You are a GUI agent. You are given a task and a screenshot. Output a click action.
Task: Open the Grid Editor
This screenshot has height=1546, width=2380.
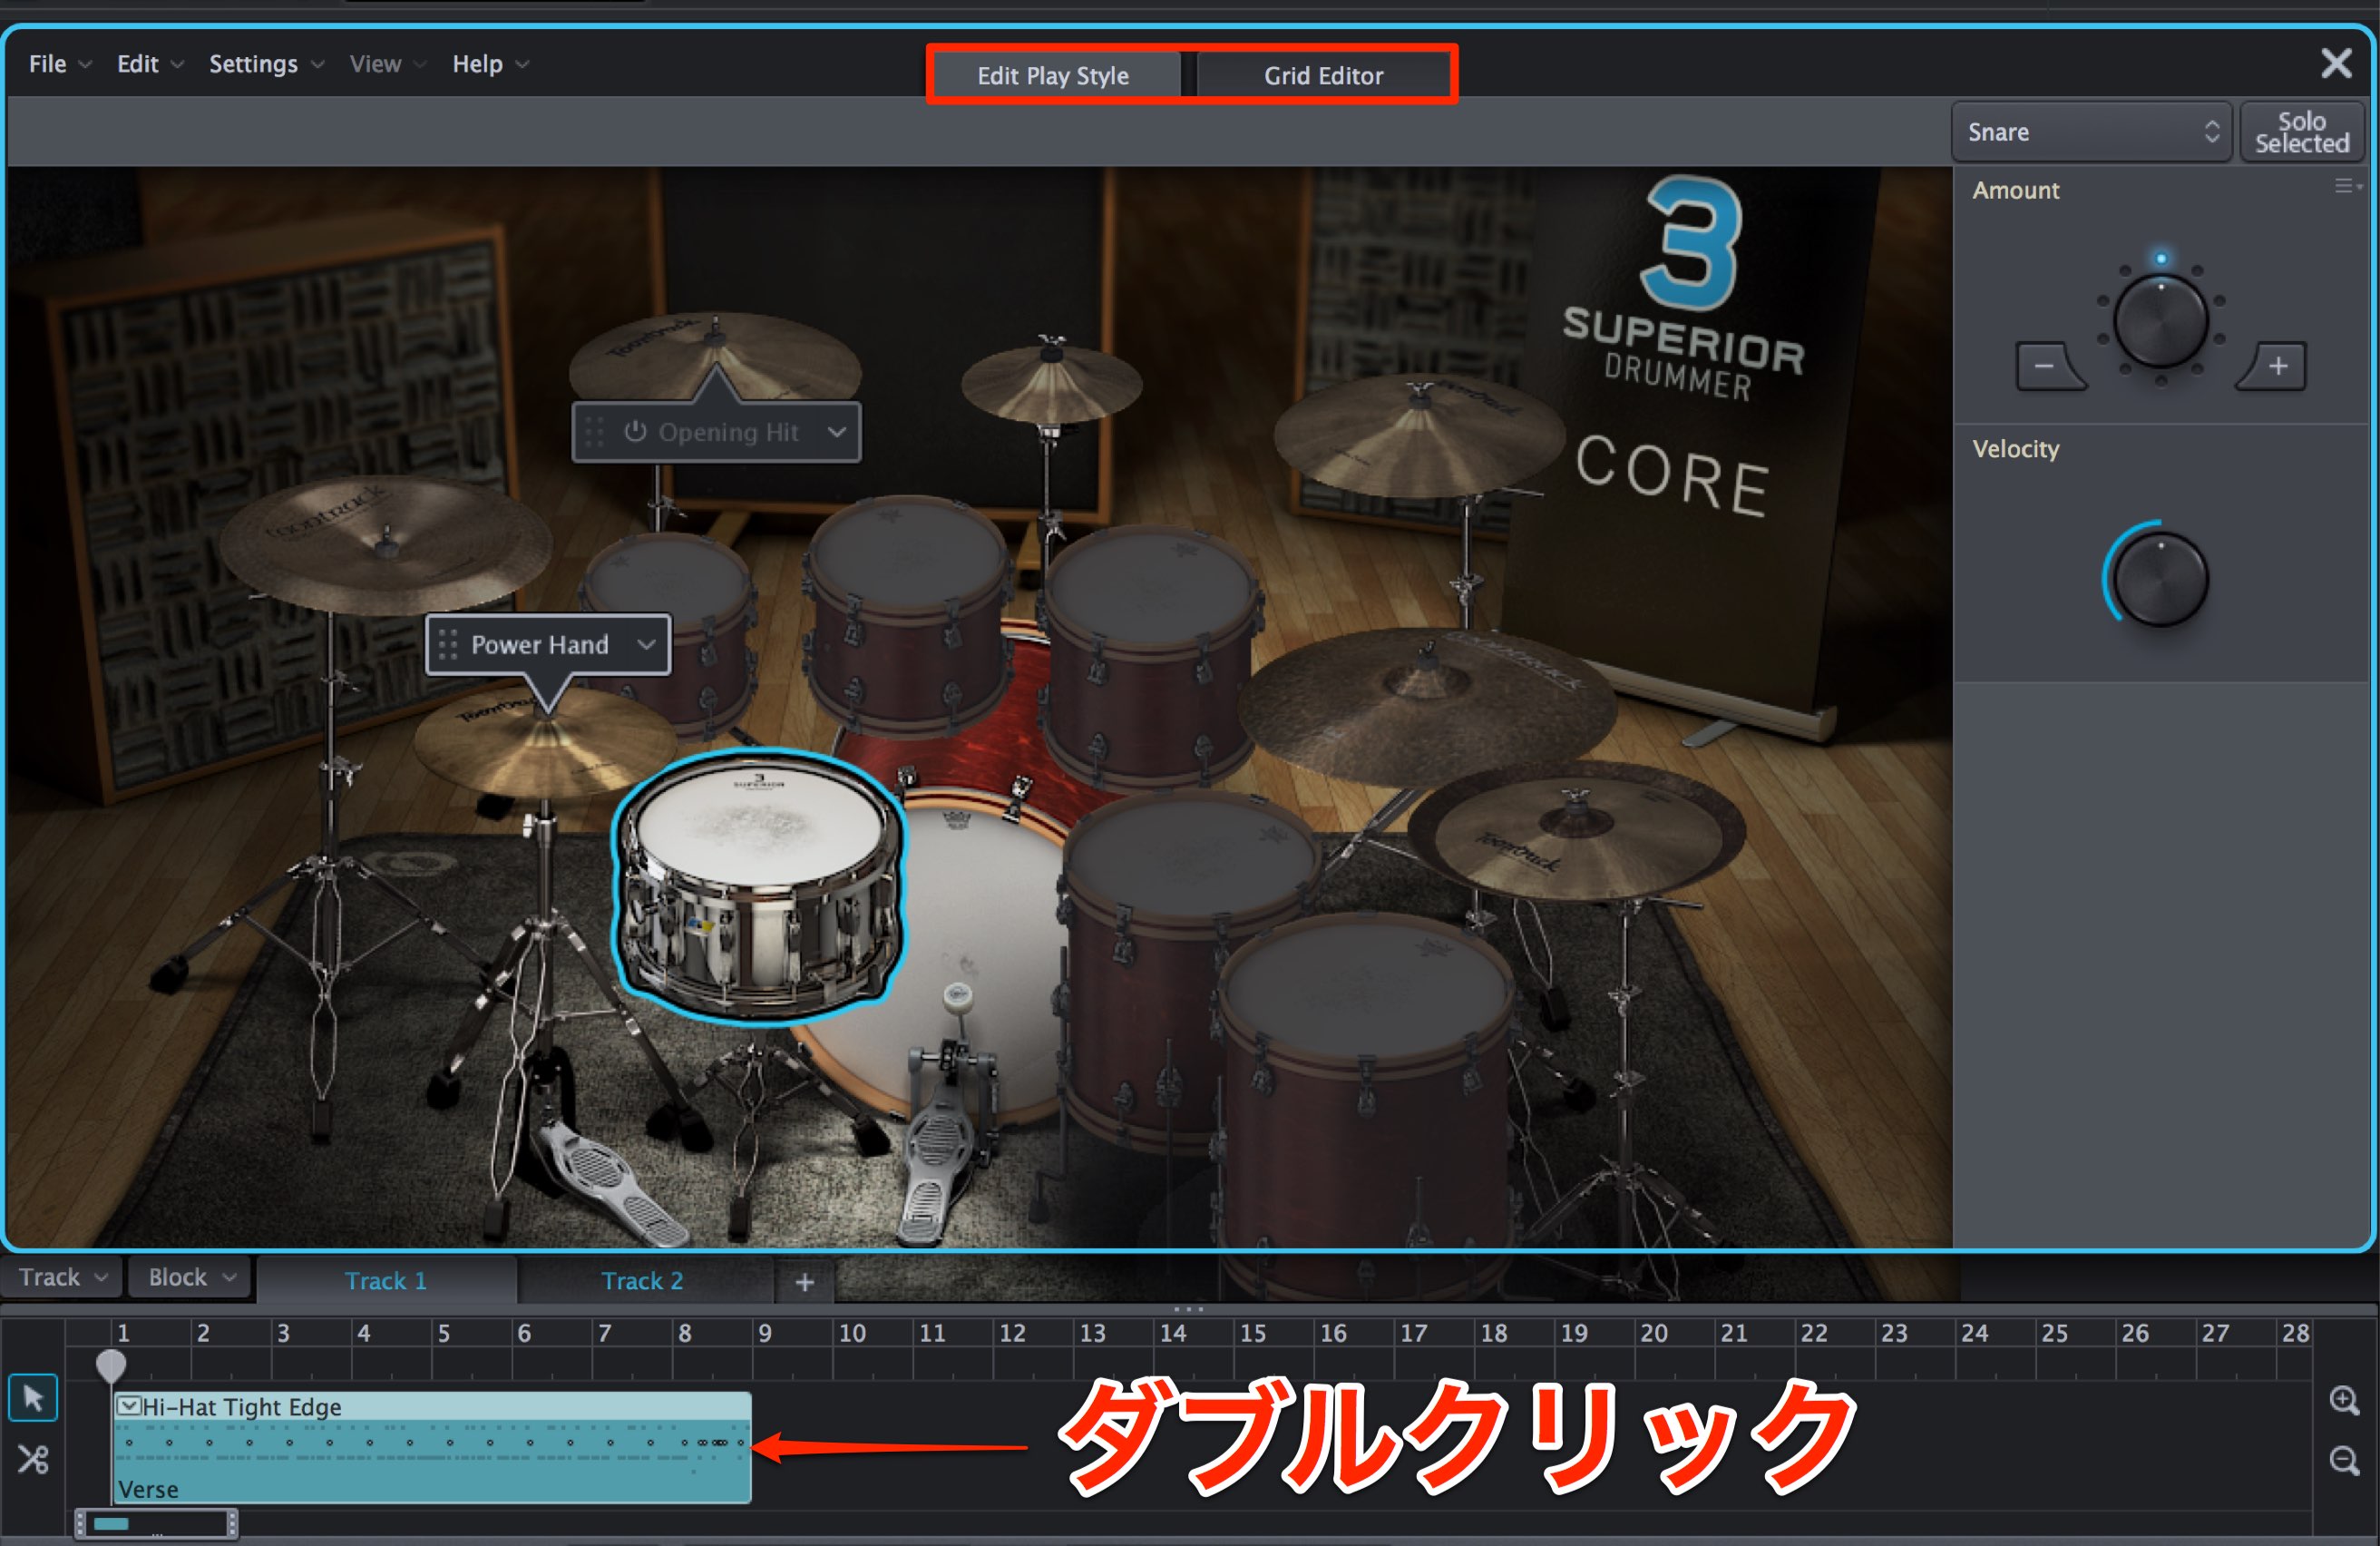click(x=1323, y=76)
